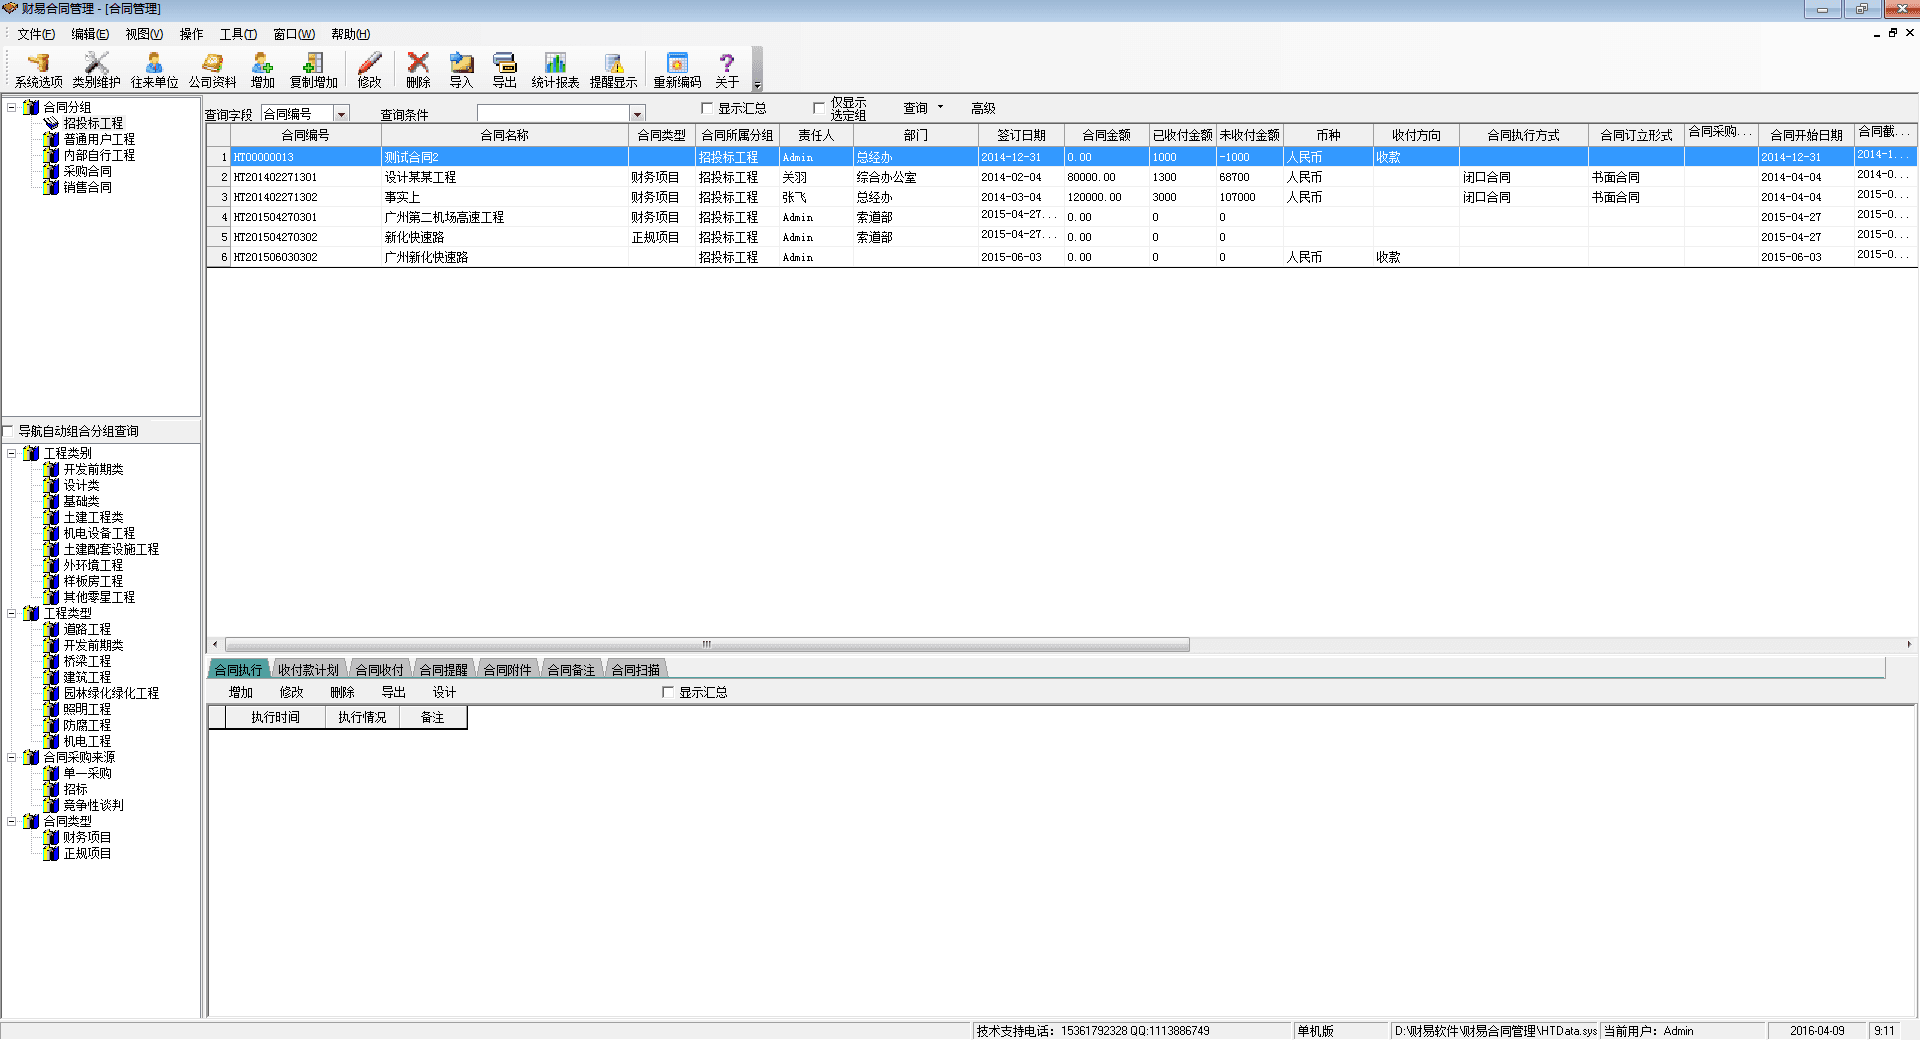
Task: Switch to the 收付款计划 tab
Action: point(308,670)
